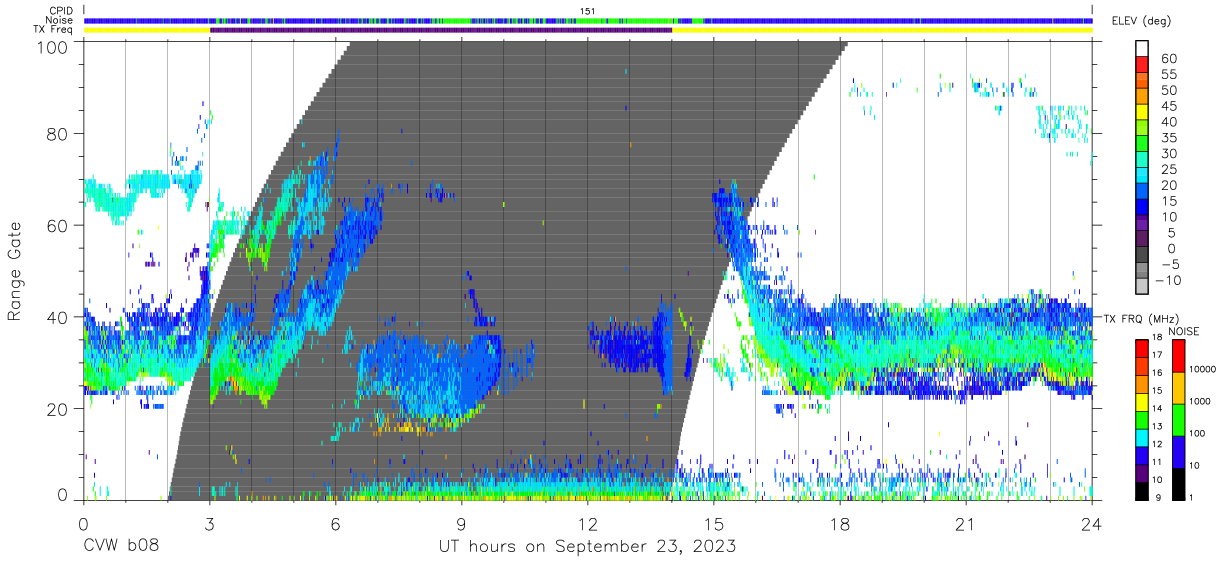Click the '14' label on the TX FRQ colorbar

pos(1155,408)
